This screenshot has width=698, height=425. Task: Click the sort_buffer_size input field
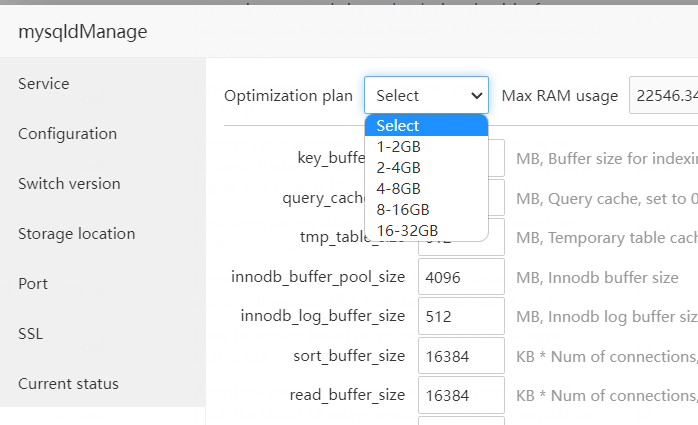point(460,356)
